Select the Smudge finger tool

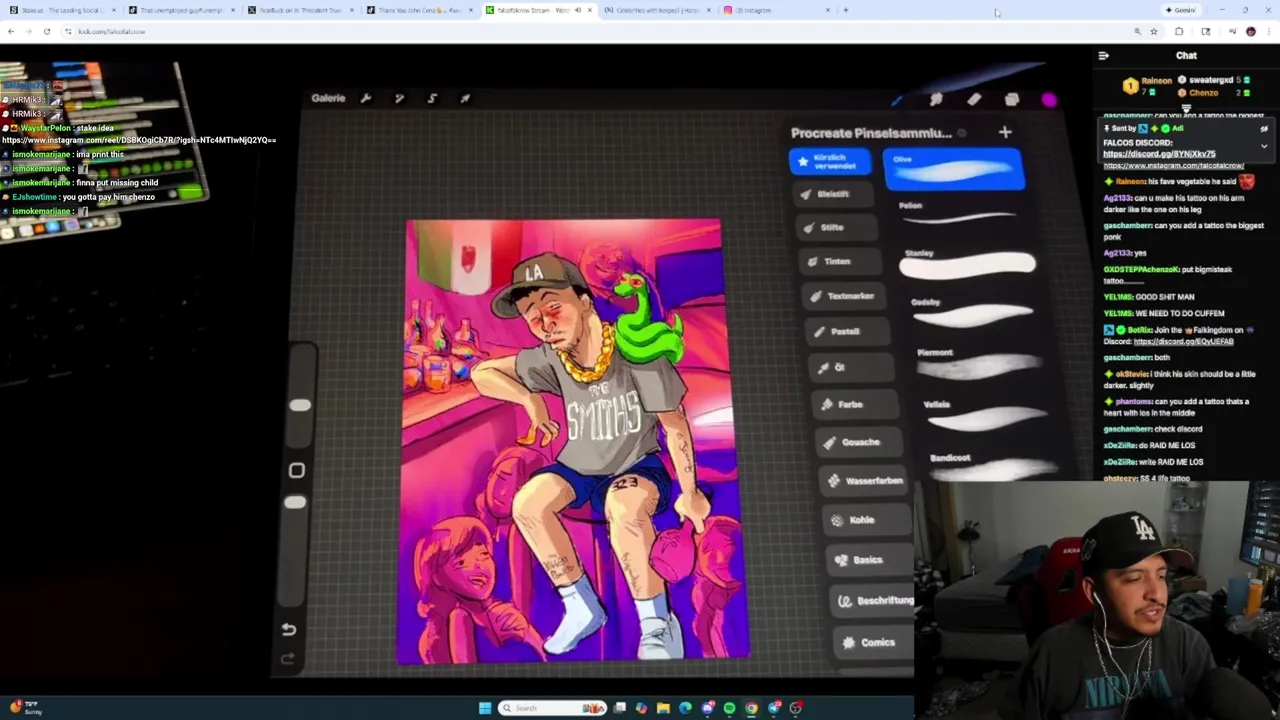[x=936, y=99]
